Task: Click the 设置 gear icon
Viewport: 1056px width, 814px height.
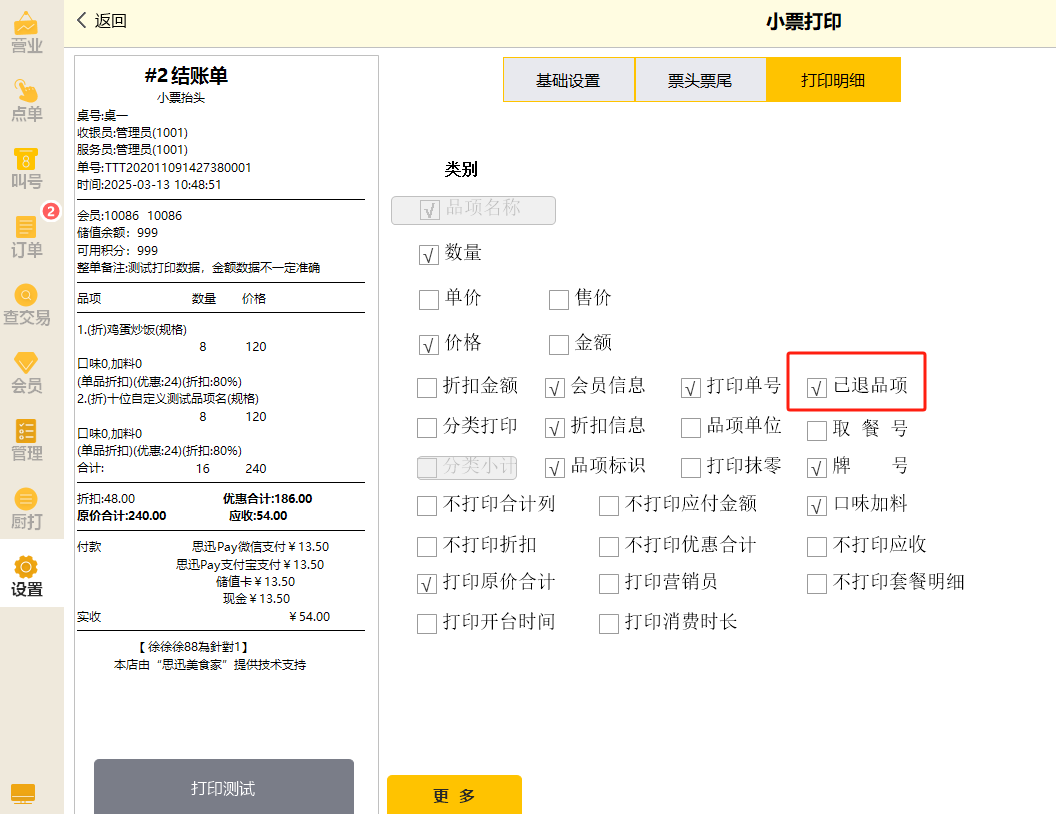Action: pos(27,577)
